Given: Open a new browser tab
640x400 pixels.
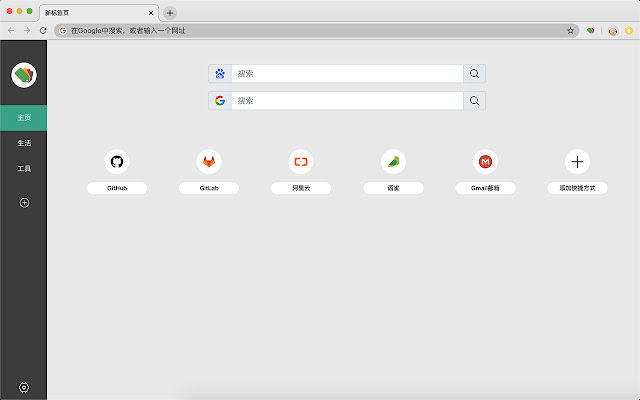Looking at the screenshot, I should [170, 13].
